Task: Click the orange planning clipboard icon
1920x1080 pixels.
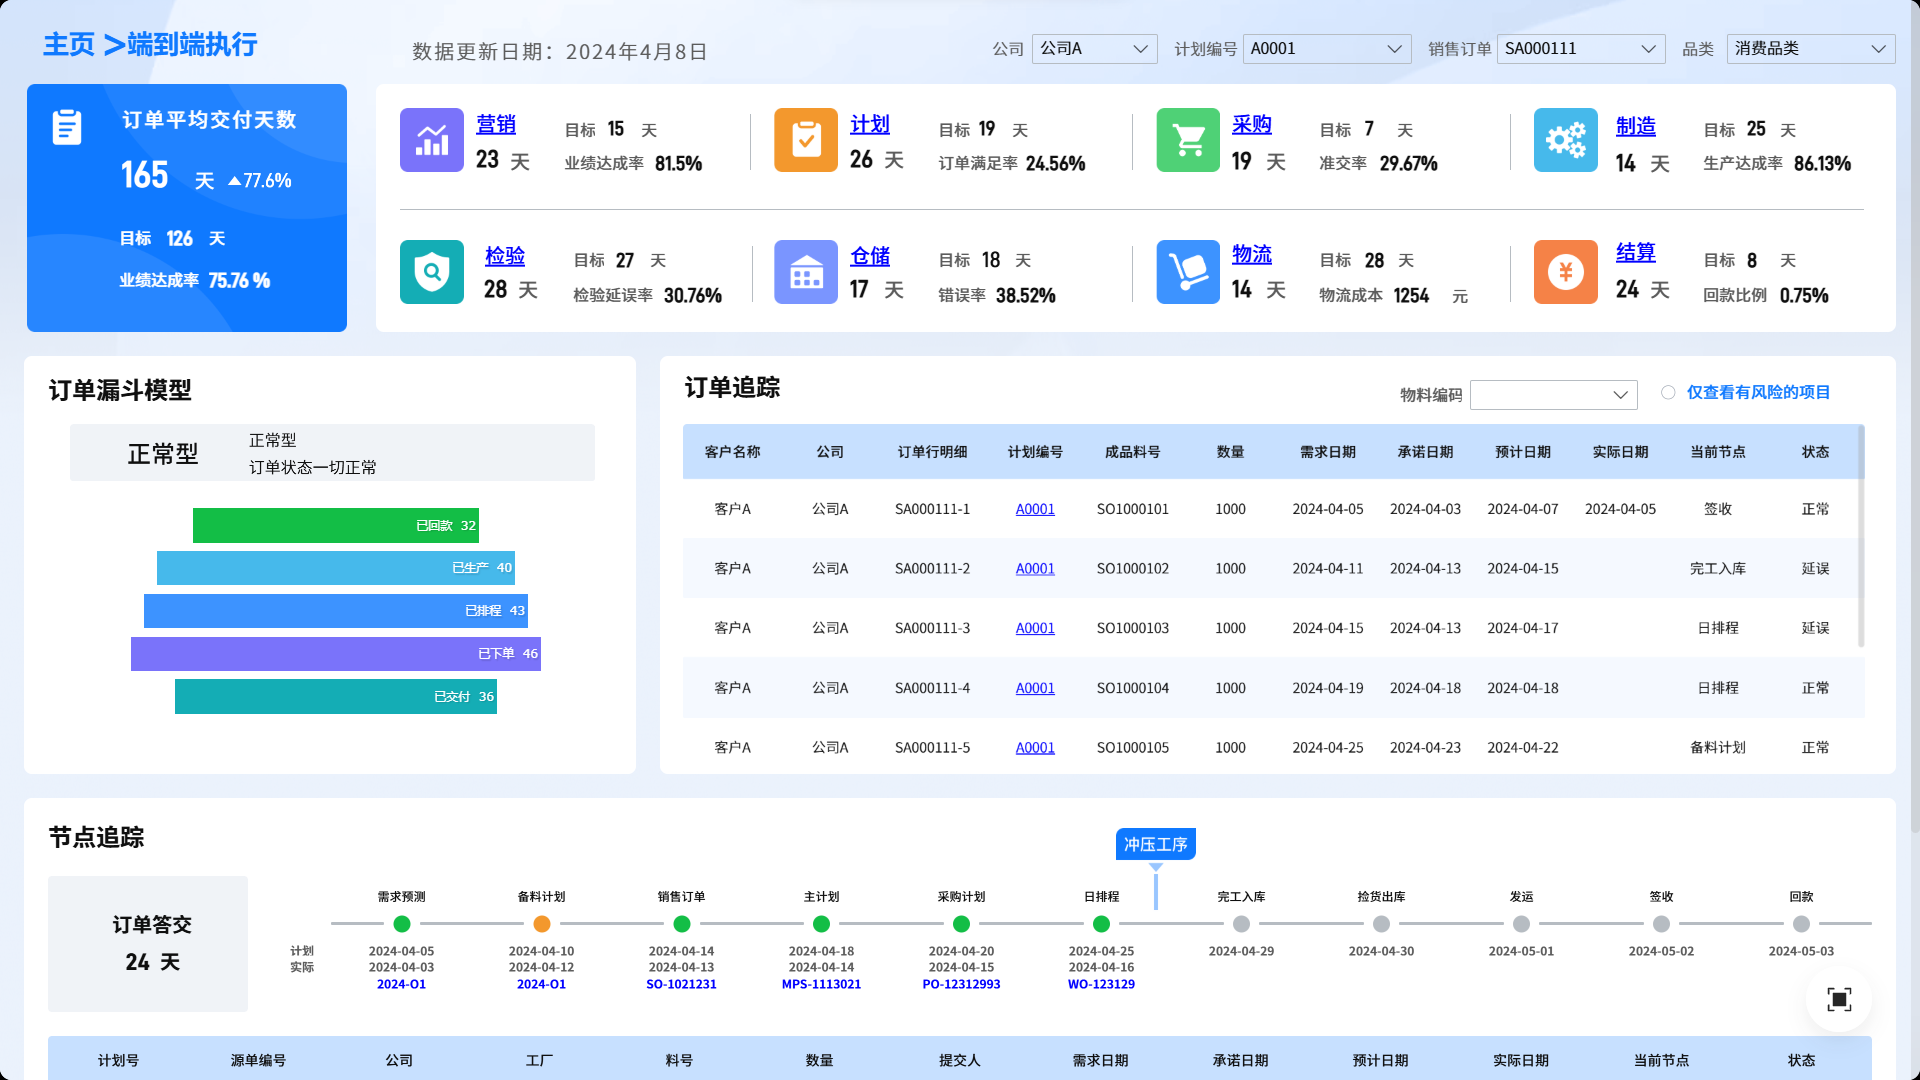Action: point(805,140)
